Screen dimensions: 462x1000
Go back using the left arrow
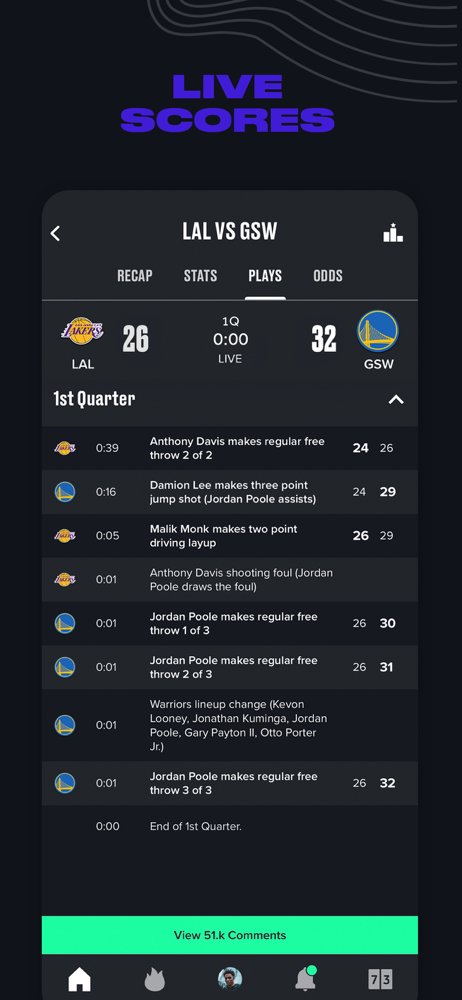point(56,233)
